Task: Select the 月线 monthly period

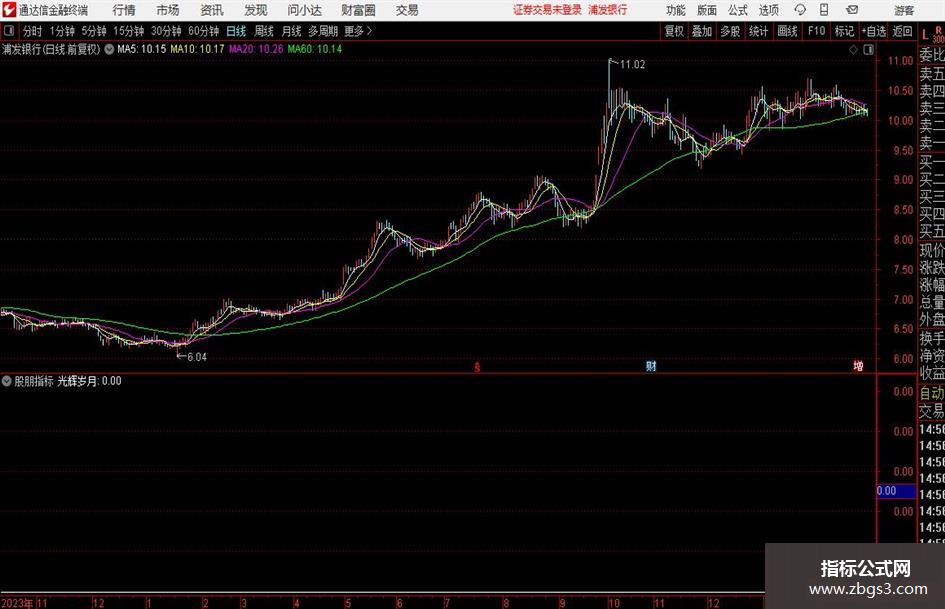Action: (x=292, y=31)
